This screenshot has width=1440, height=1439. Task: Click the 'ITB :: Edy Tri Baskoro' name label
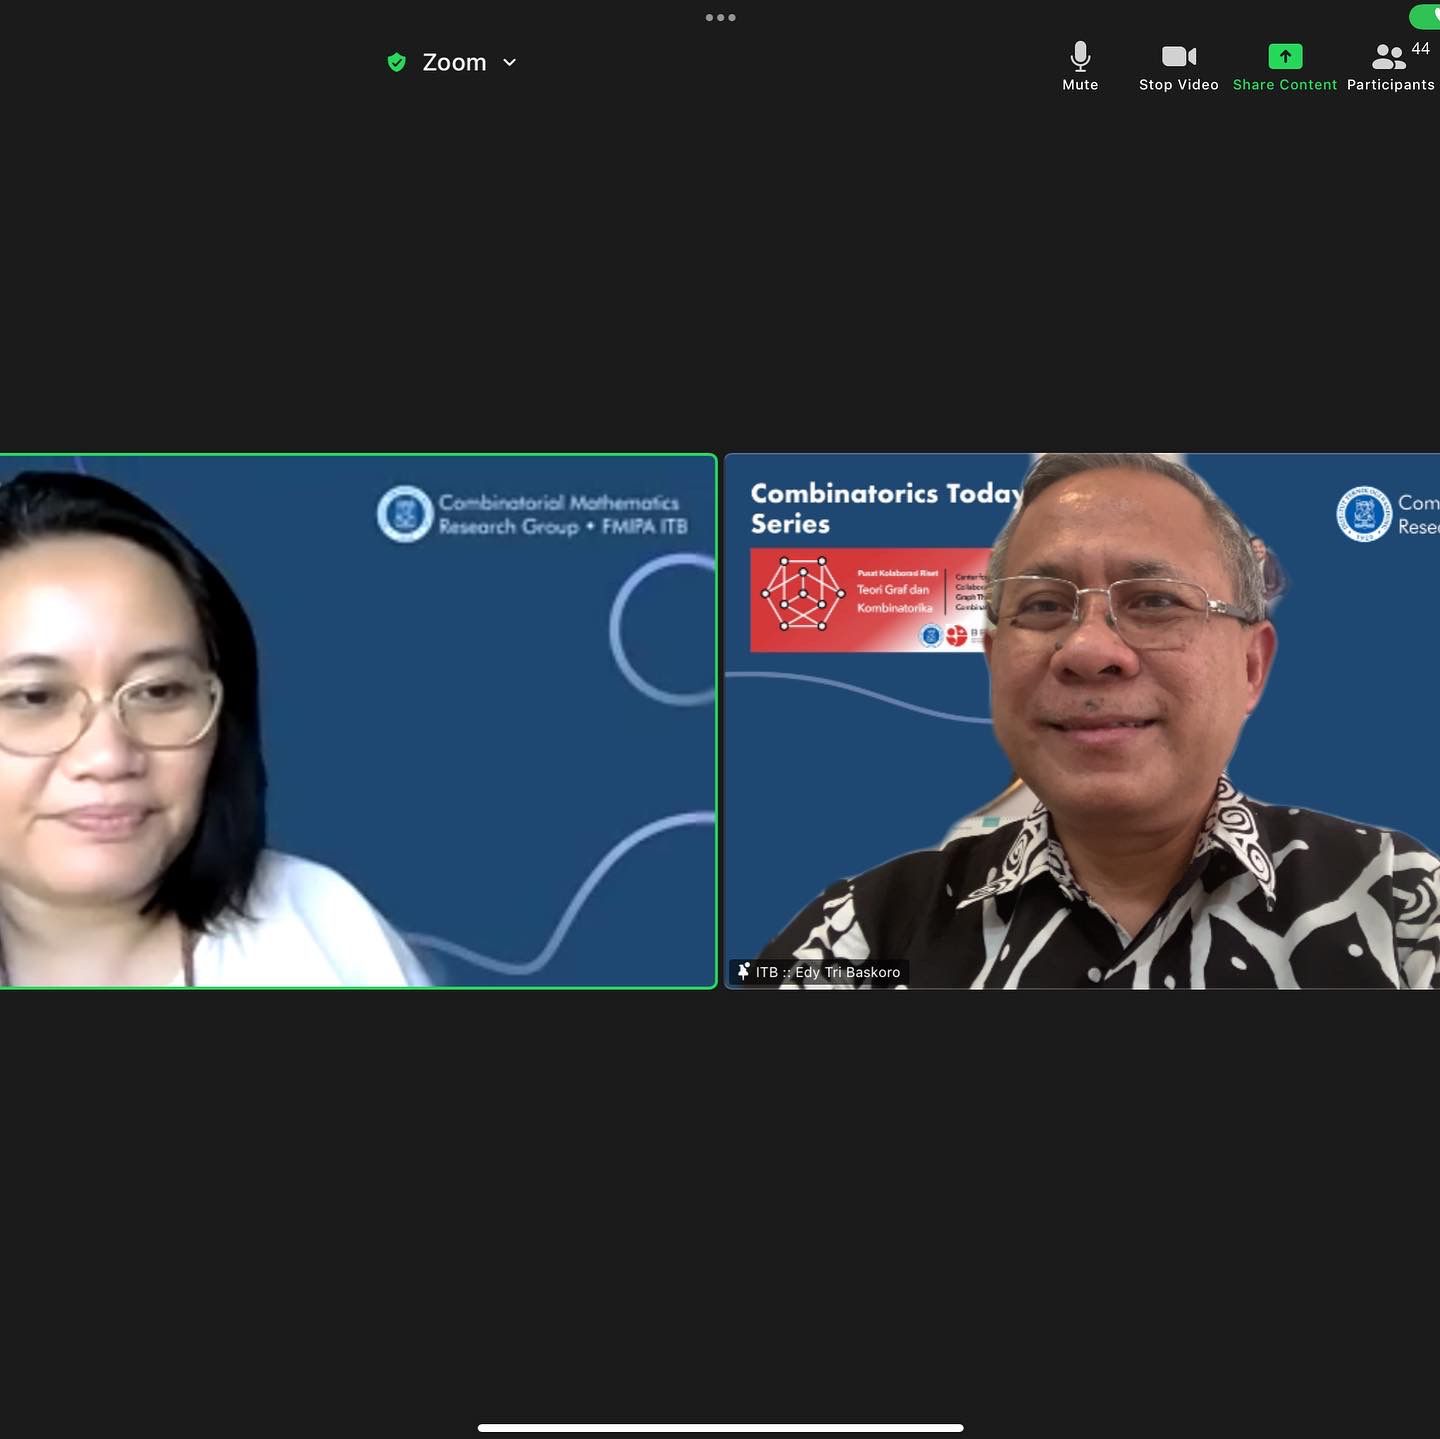tap(828, 972)
